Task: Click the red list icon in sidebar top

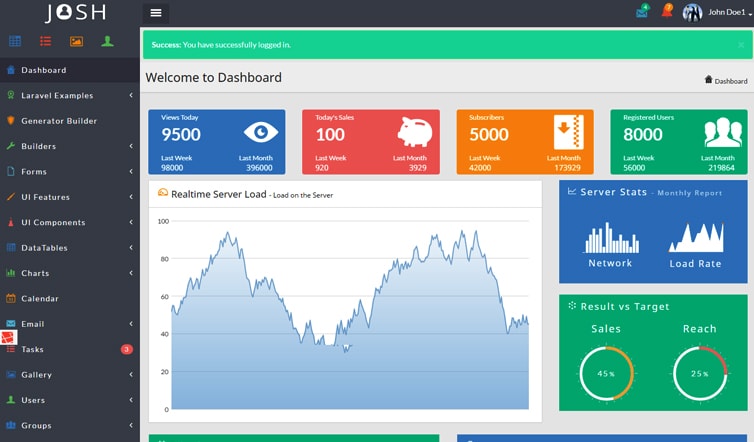Action: tap(46, 41)
